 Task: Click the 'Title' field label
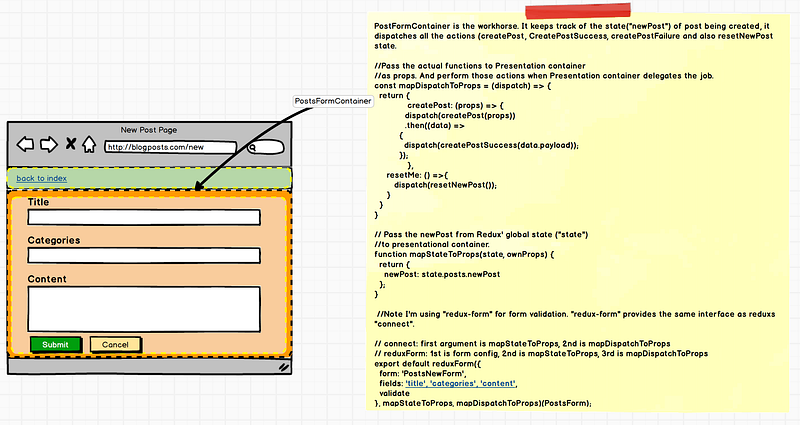38,202
